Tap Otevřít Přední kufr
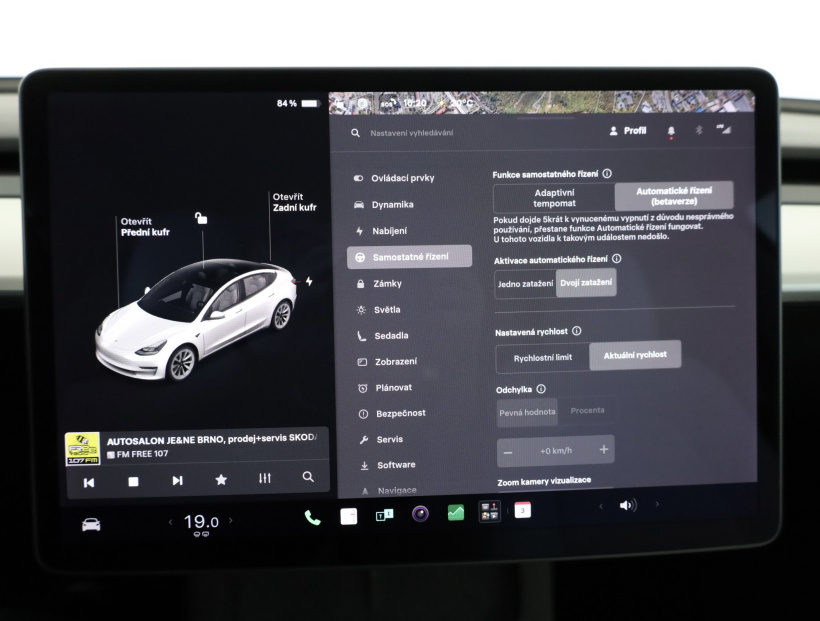 point(145,227)
